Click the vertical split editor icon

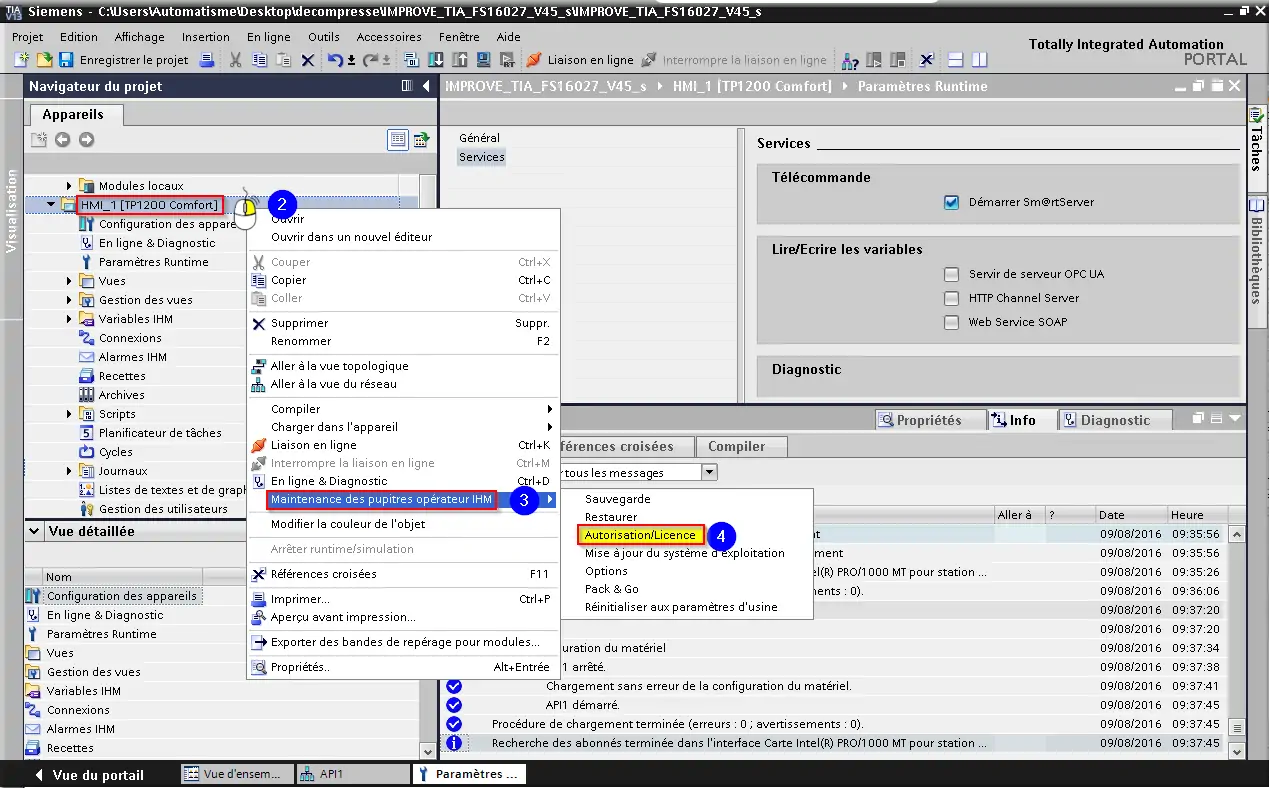pos(980,60)
